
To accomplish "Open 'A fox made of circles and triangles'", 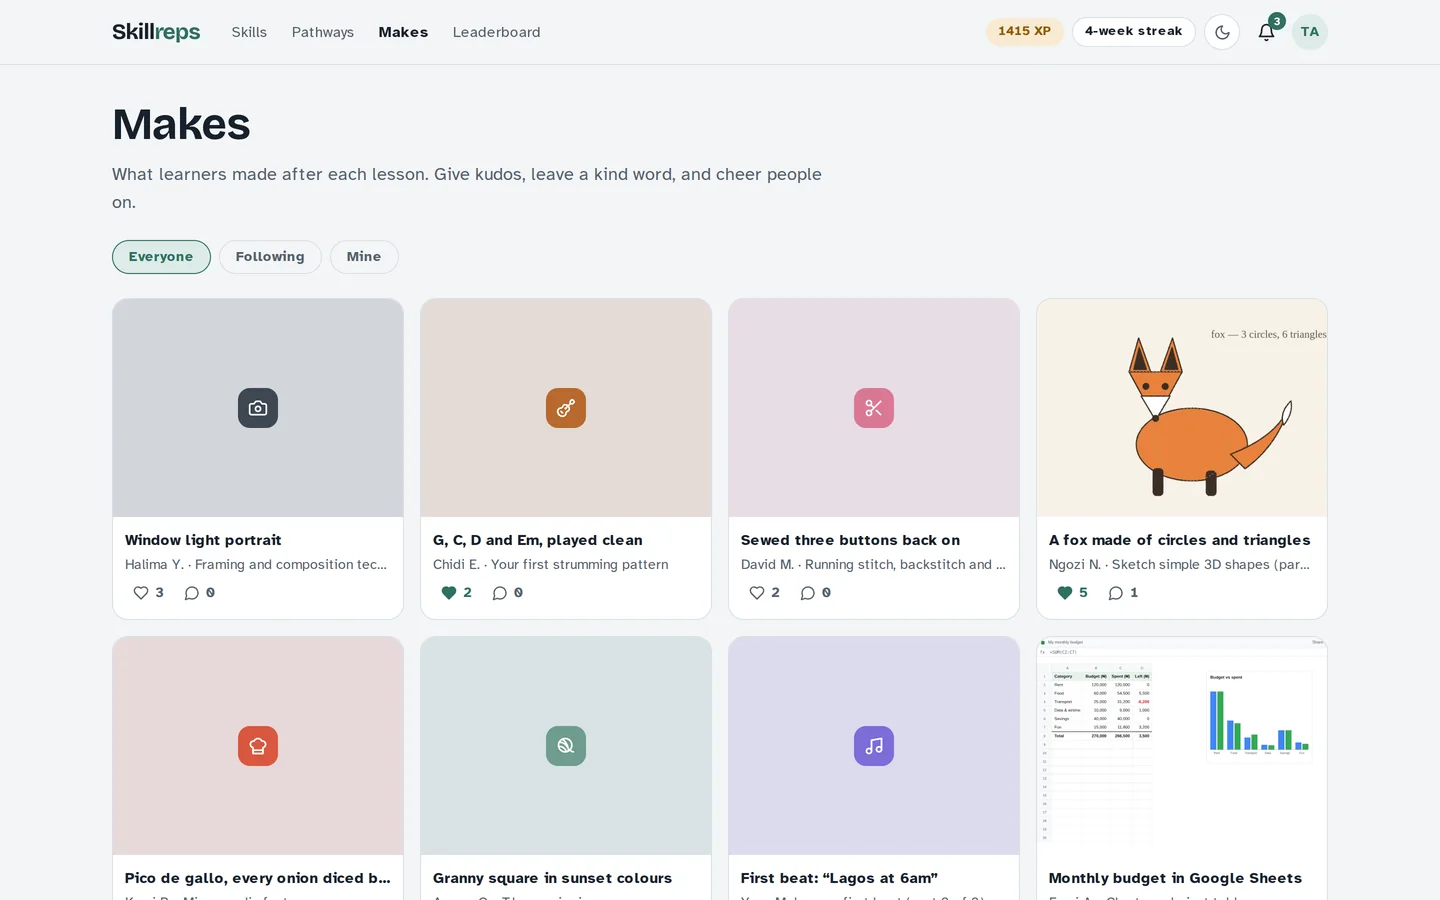I will [x=1179, y=540].
